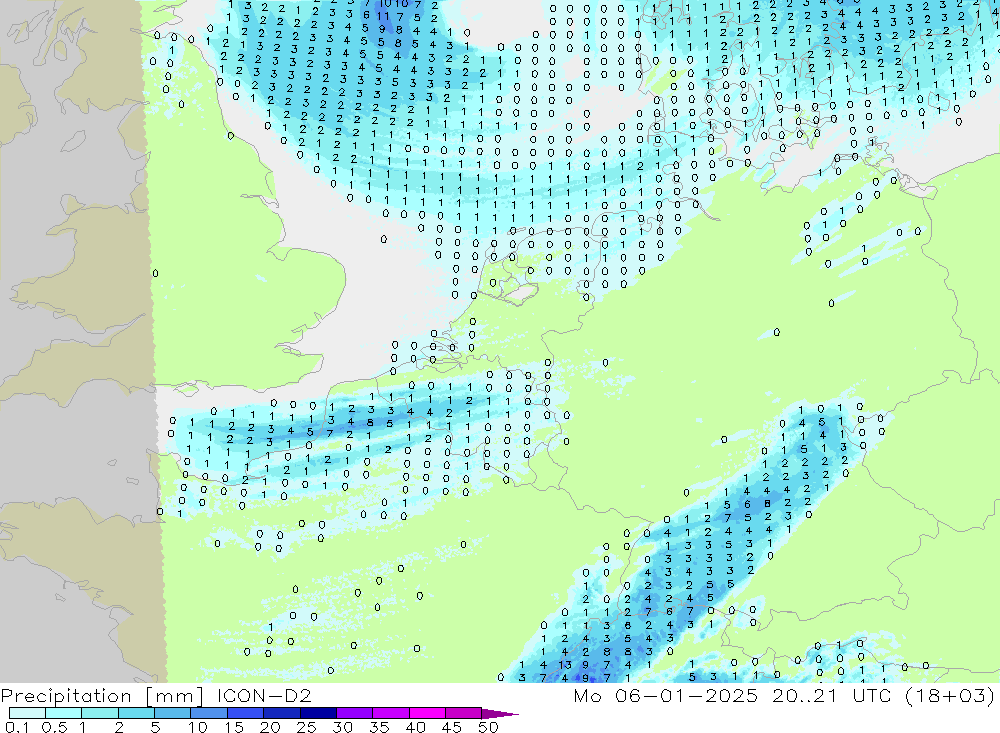
Task: Click the 45–50 mm legend color box
Action: pos(463,713)
